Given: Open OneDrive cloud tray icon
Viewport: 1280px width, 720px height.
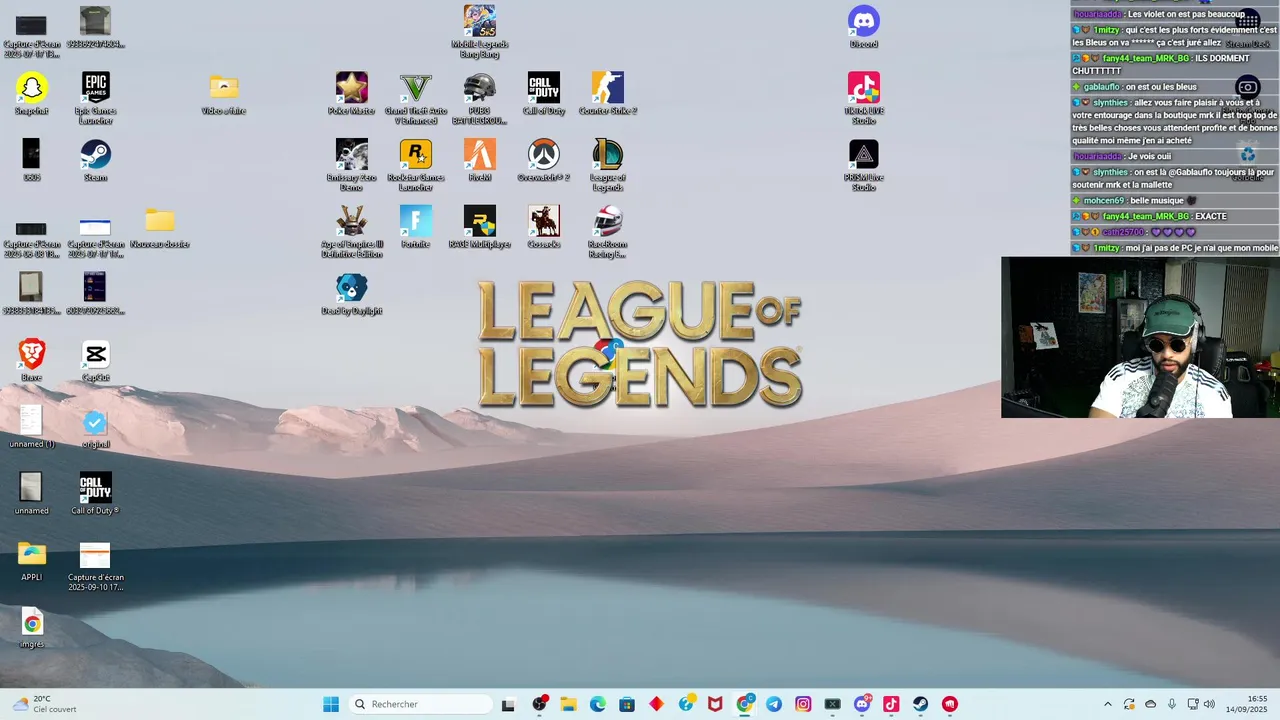Looking at the screenshot, I should 1150,704.
